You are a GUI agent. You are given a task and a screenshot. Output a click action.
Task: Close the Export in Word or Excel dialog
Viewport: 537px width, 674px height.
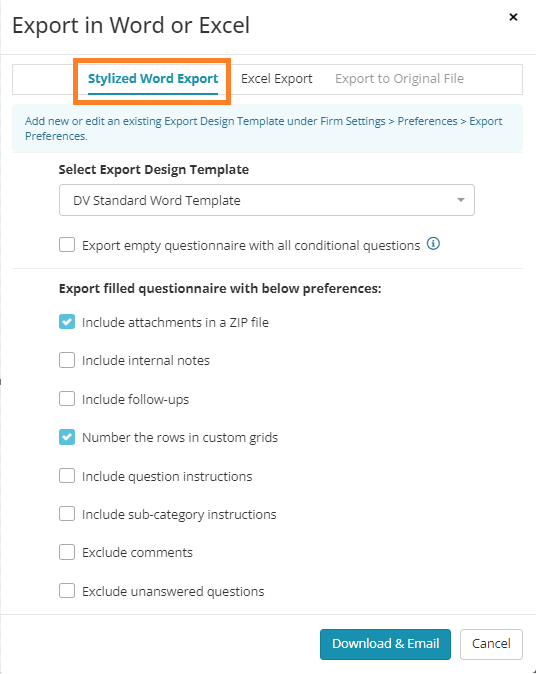pyautogui.click(x=513, y=17)
